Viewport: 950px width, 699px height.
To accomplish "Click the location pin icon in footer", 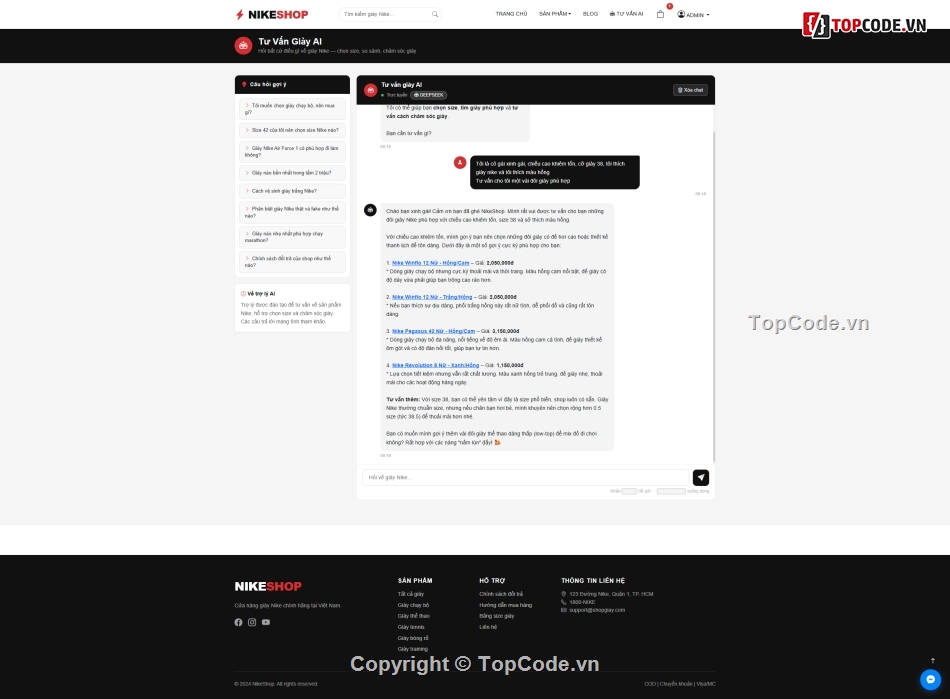I will click(x=563, y=594).
